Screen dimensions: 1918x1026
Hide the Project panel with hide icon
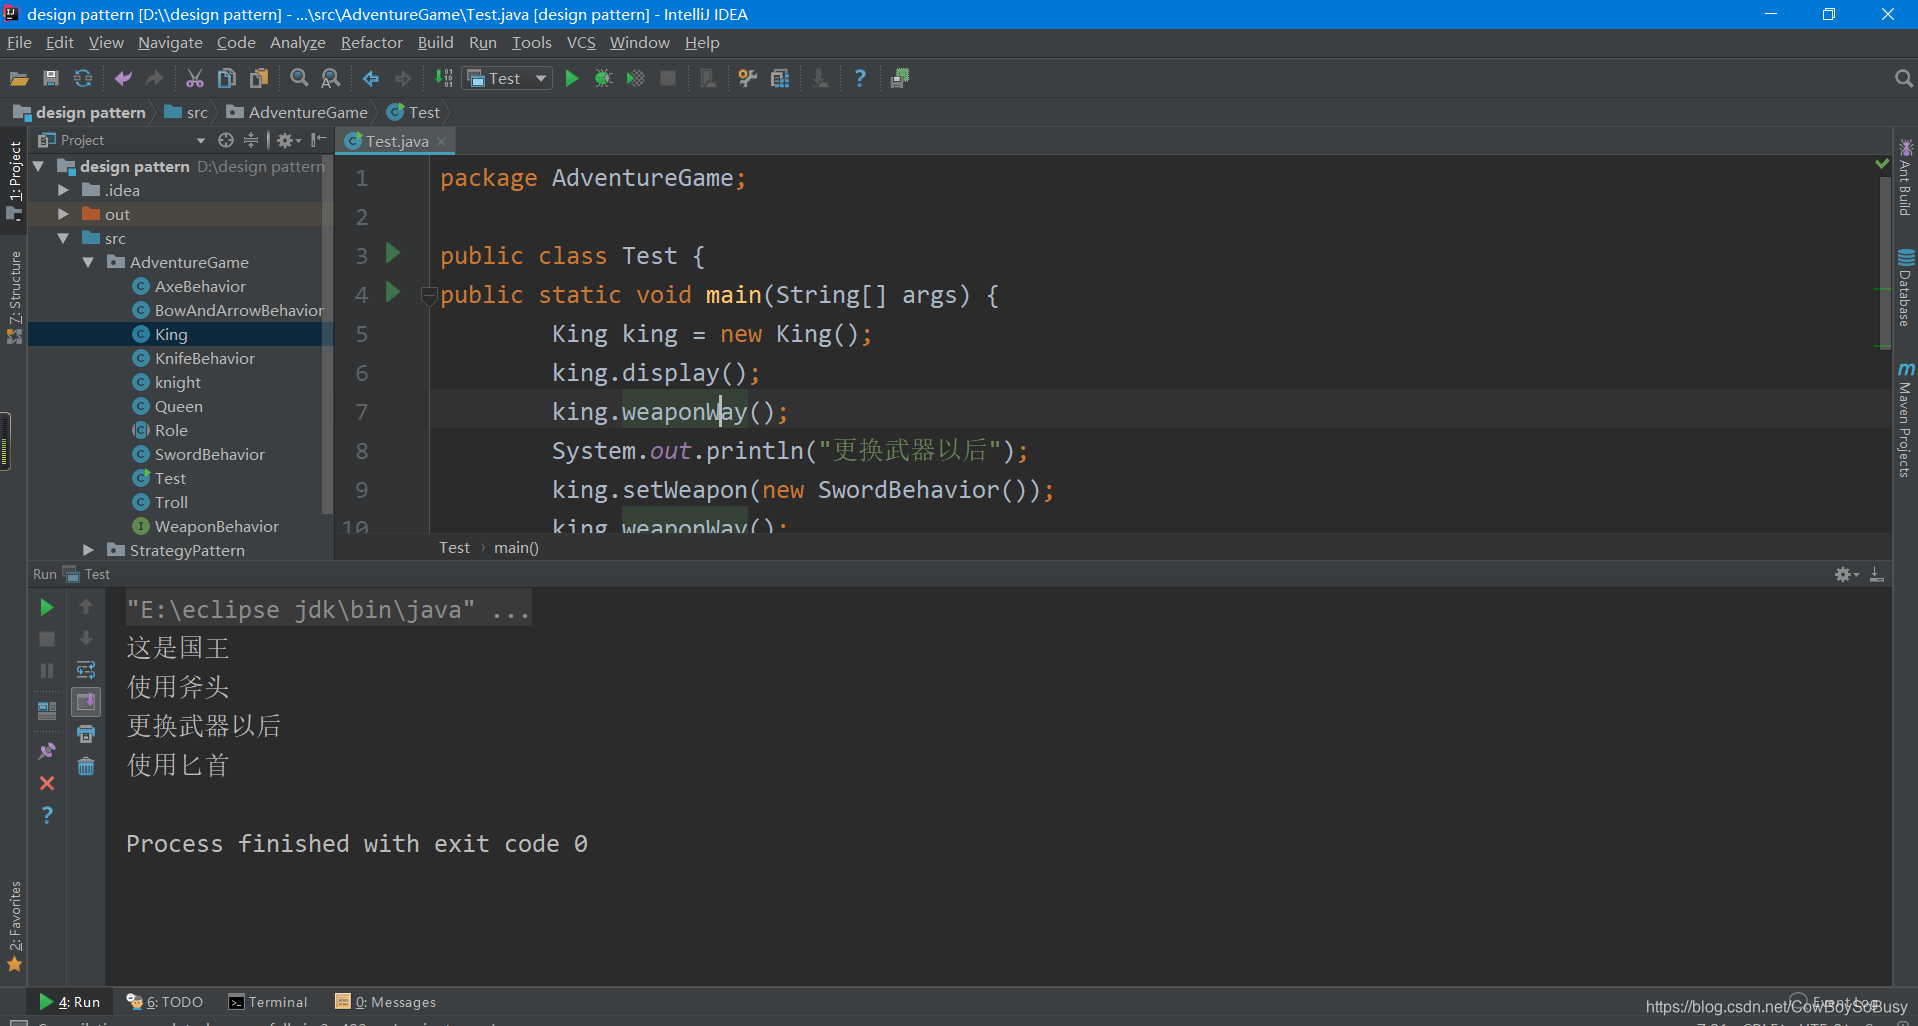319,140
